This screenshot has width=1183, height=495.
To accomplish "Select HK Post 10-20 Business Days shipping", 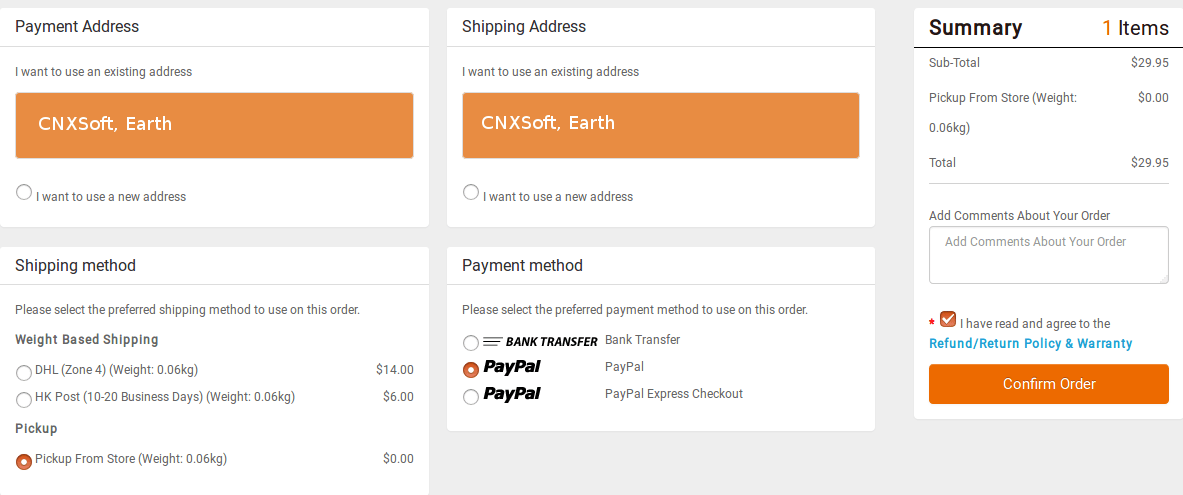I will 23,400.
